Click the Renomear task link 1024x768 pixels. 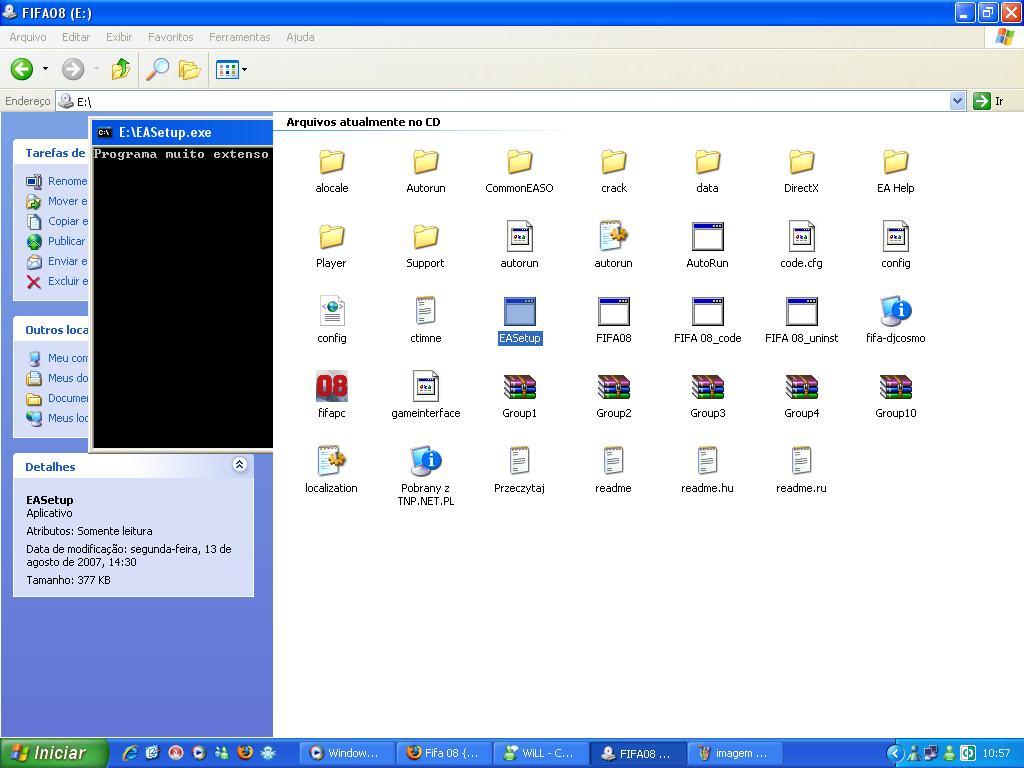click(57, 181)
